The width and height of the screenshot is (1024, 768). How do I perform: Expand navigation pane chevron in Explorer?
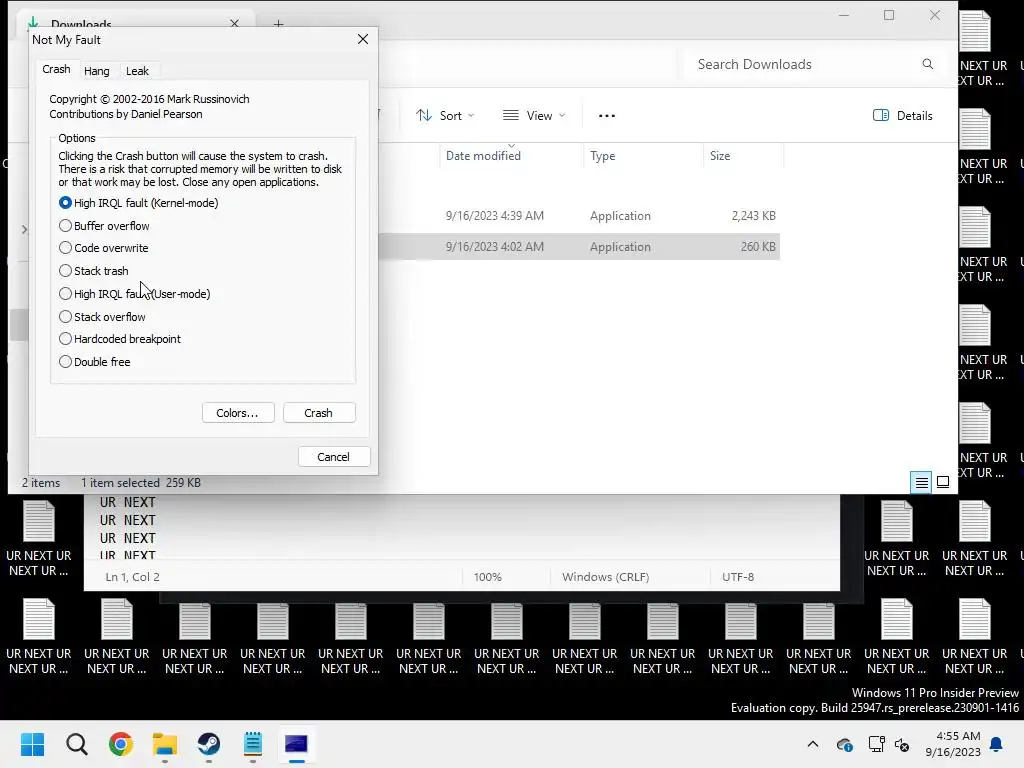24,229
